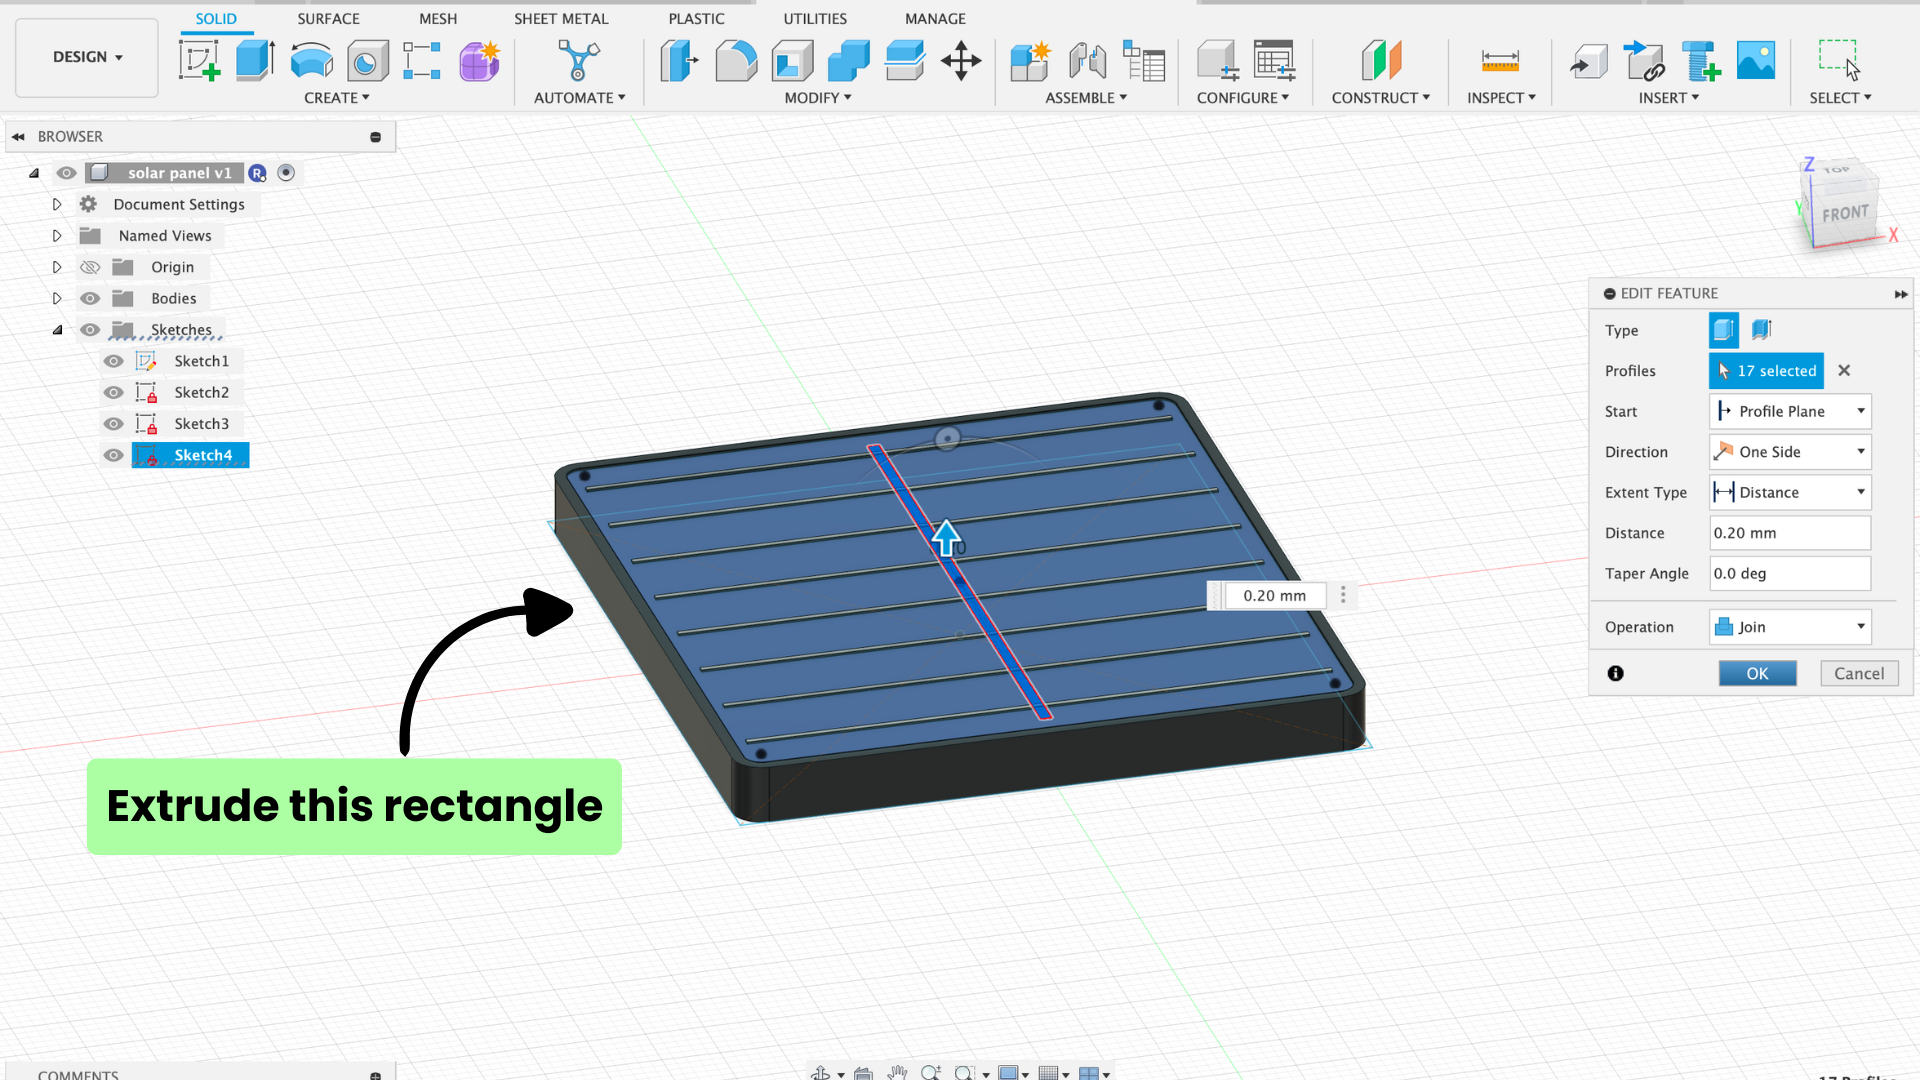This screenshot has height=1080, width=1920.
Task: Toggle Sketch3 visibility eye
Action: click(x=114, y=424)
